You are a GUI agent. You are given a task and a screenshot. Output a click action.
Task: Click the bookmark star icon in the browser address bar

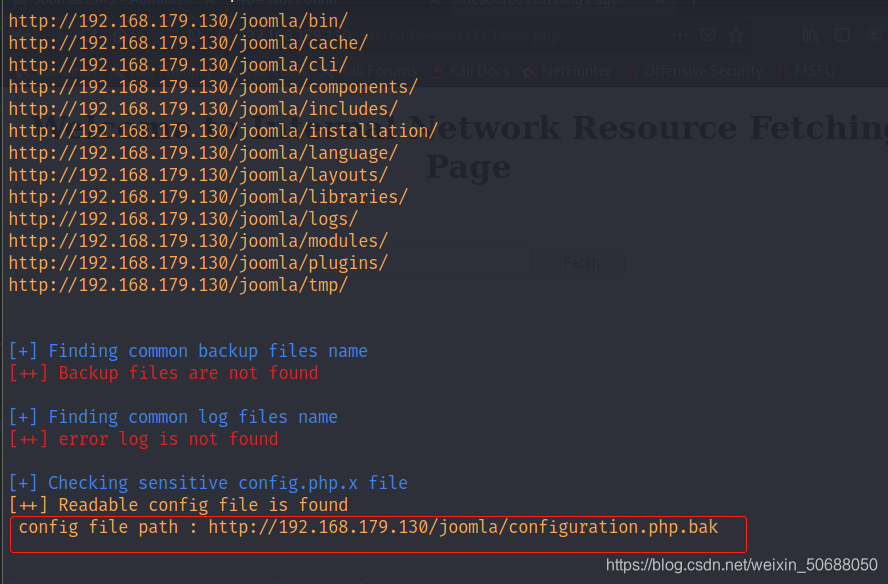click(x=736, y=36)
